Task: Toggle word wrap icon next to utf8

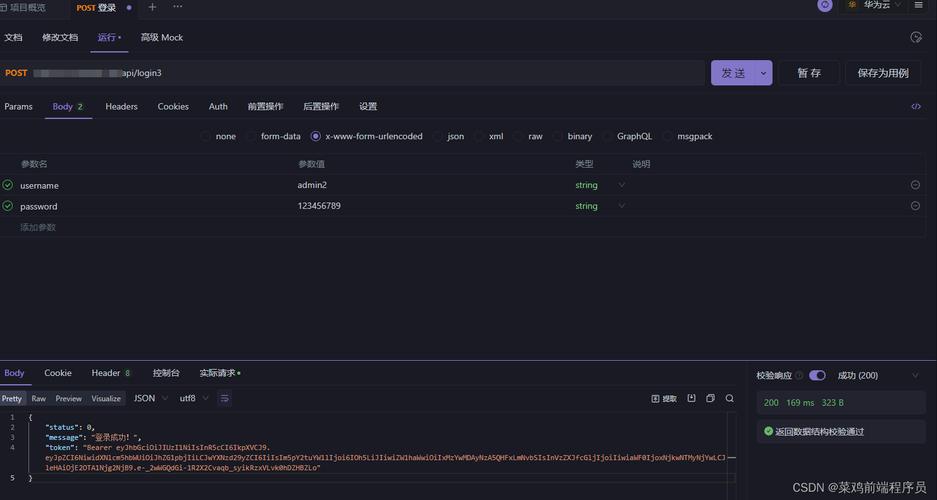Action: 225,398
